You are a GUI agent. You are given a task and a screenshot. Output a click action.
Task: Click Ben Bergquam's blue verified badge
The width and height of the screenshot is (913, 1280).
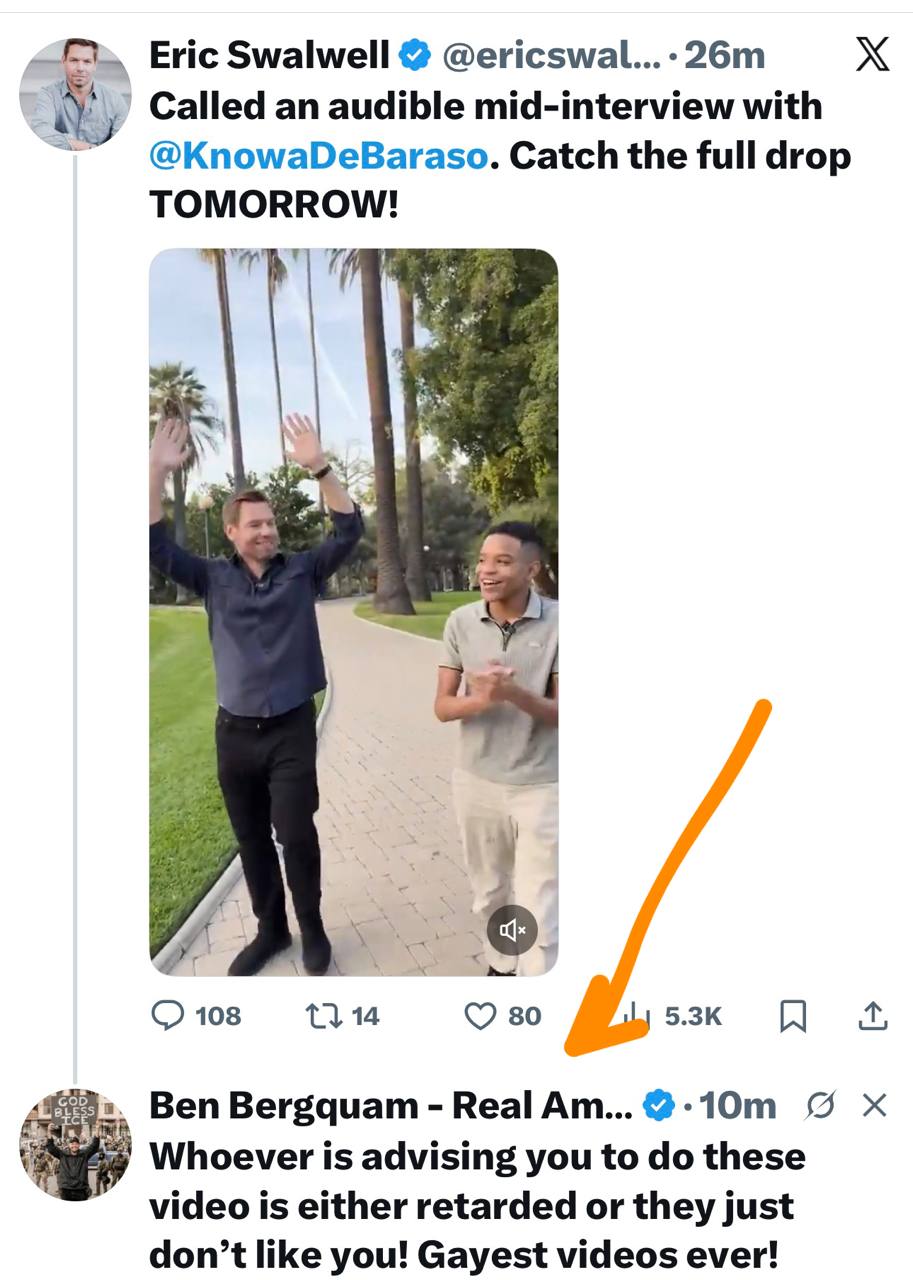coord(657,1105)
